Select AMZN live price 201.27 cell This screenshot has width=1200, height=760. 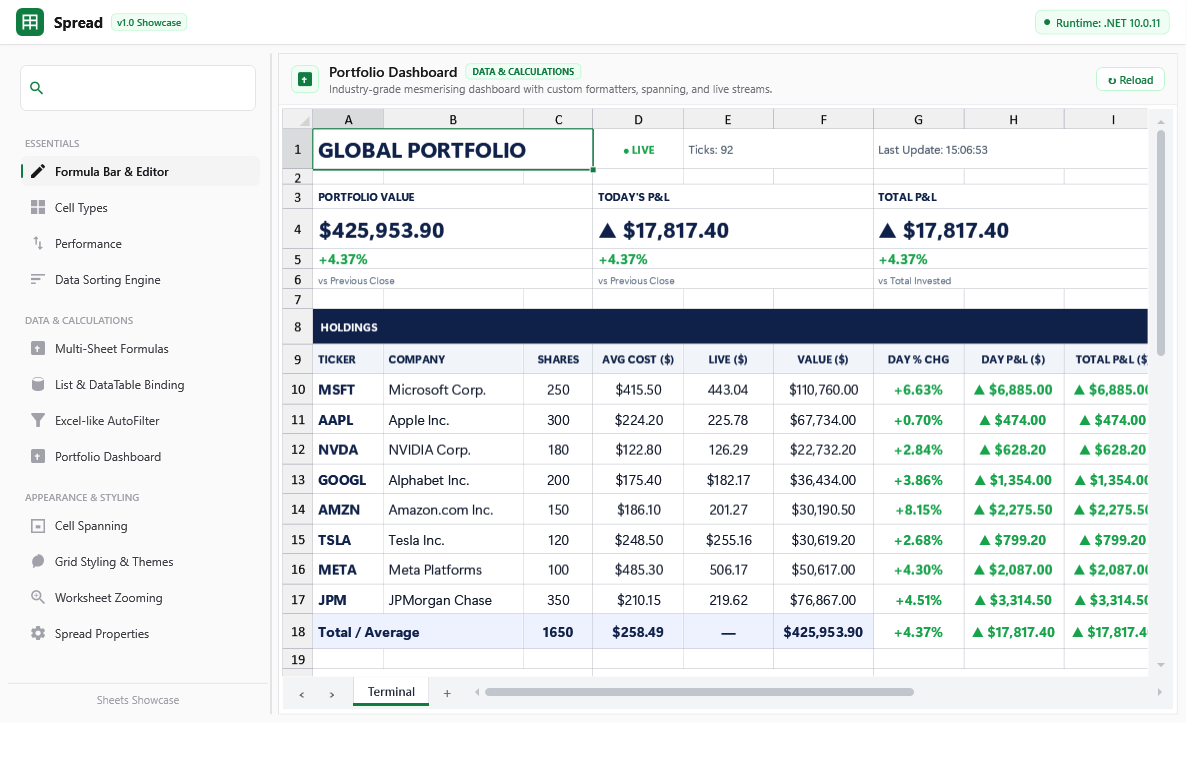coord(728,509)
